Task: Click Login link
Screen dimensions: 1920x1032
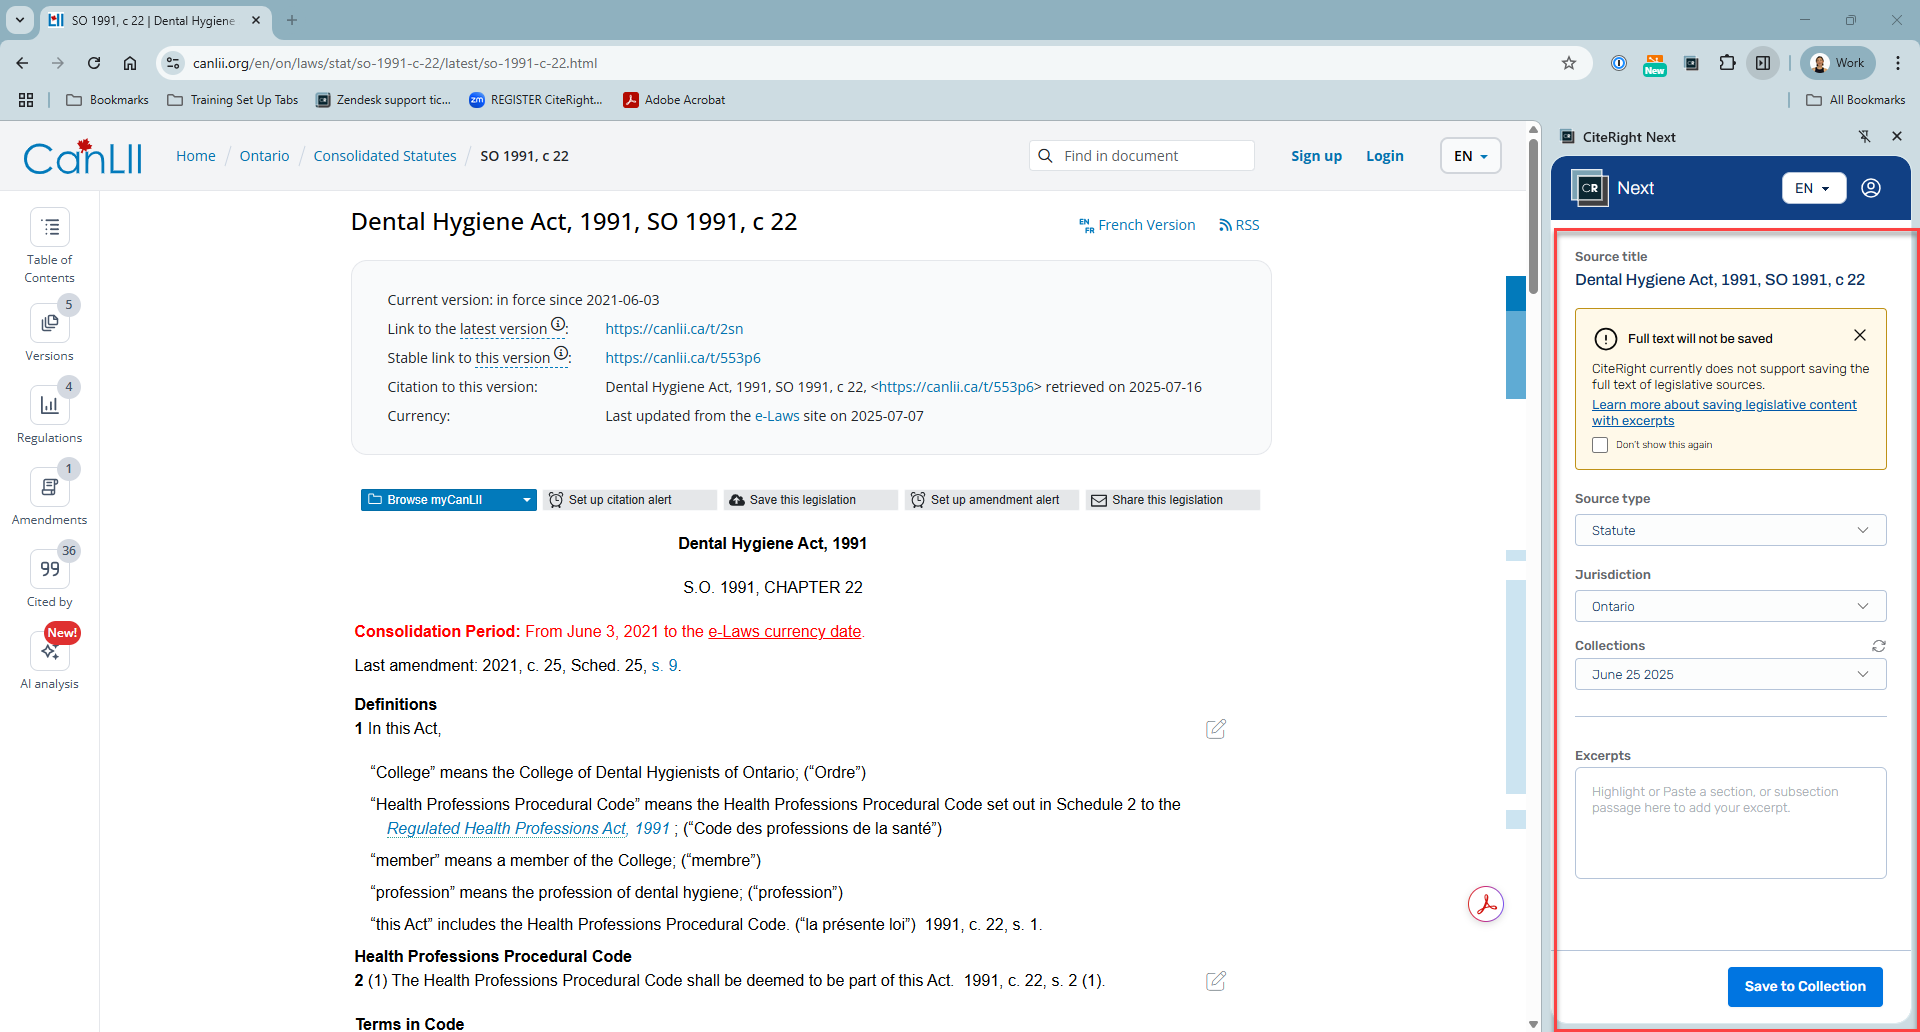Action: [x=1385, y=156]
